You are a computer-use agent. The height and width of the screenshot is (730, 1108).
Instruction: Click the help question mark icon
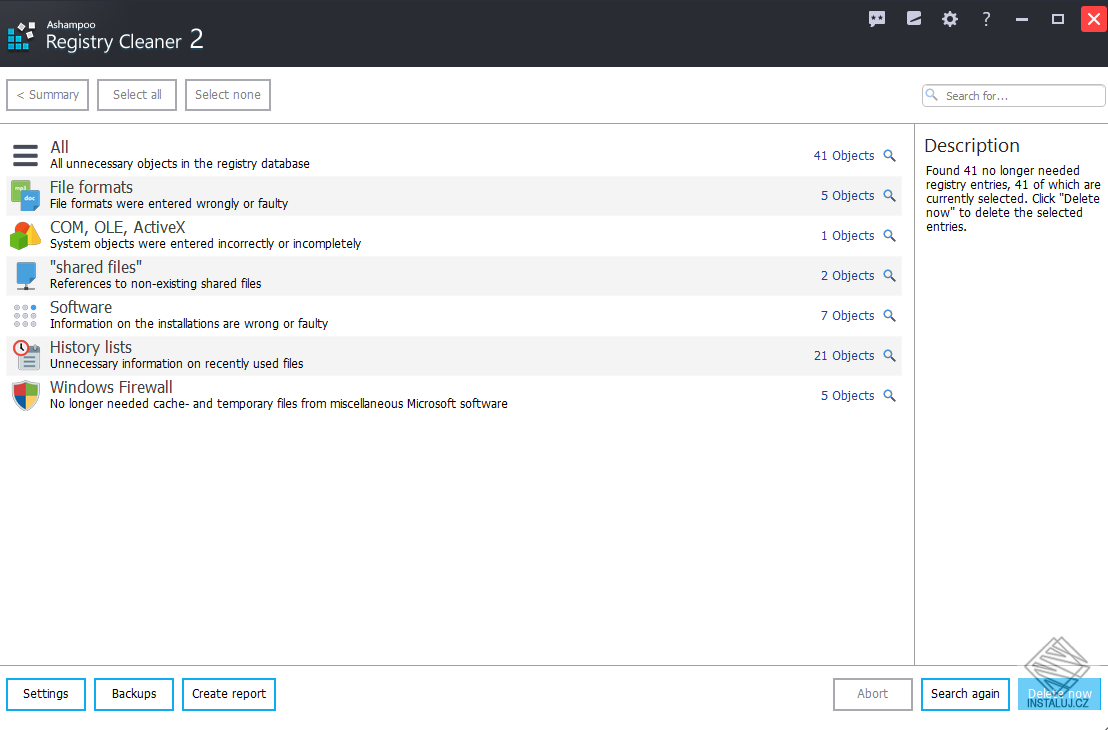pyautogui.click(x=985, y=18)
